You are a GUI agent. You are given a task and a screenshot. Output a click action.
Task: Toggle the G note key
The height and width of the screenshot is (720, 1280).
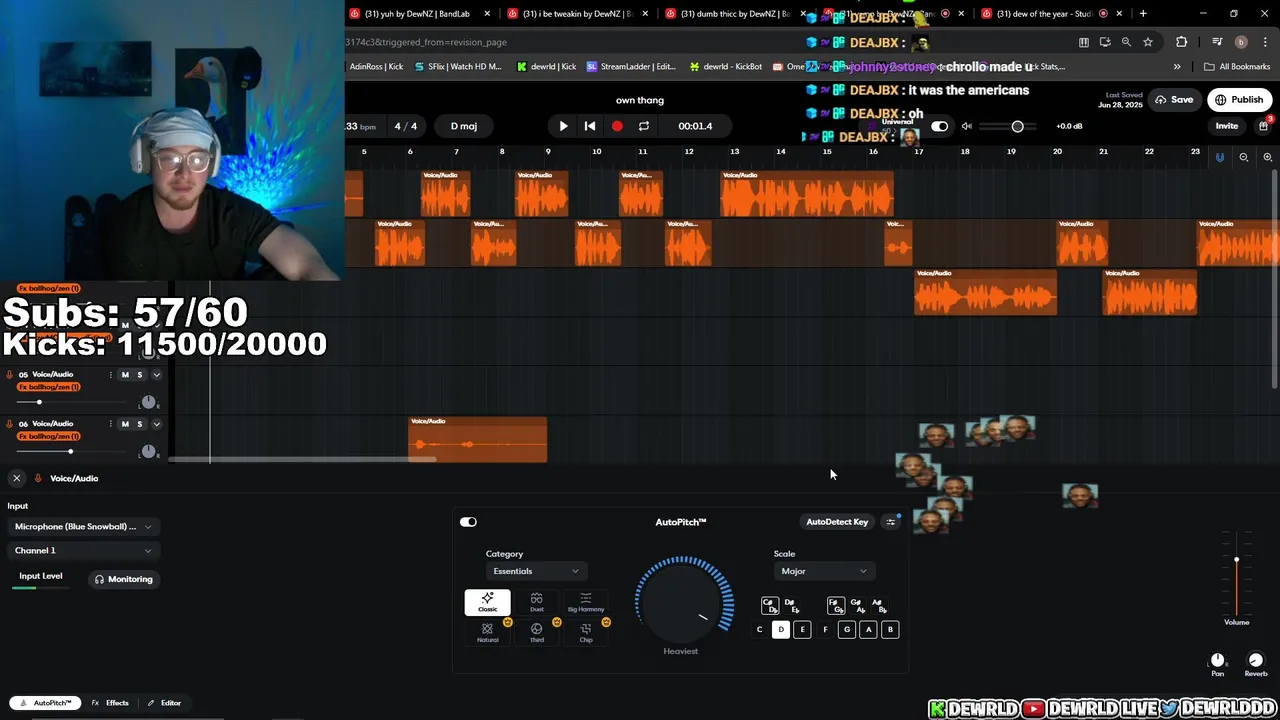coord(847,629)
